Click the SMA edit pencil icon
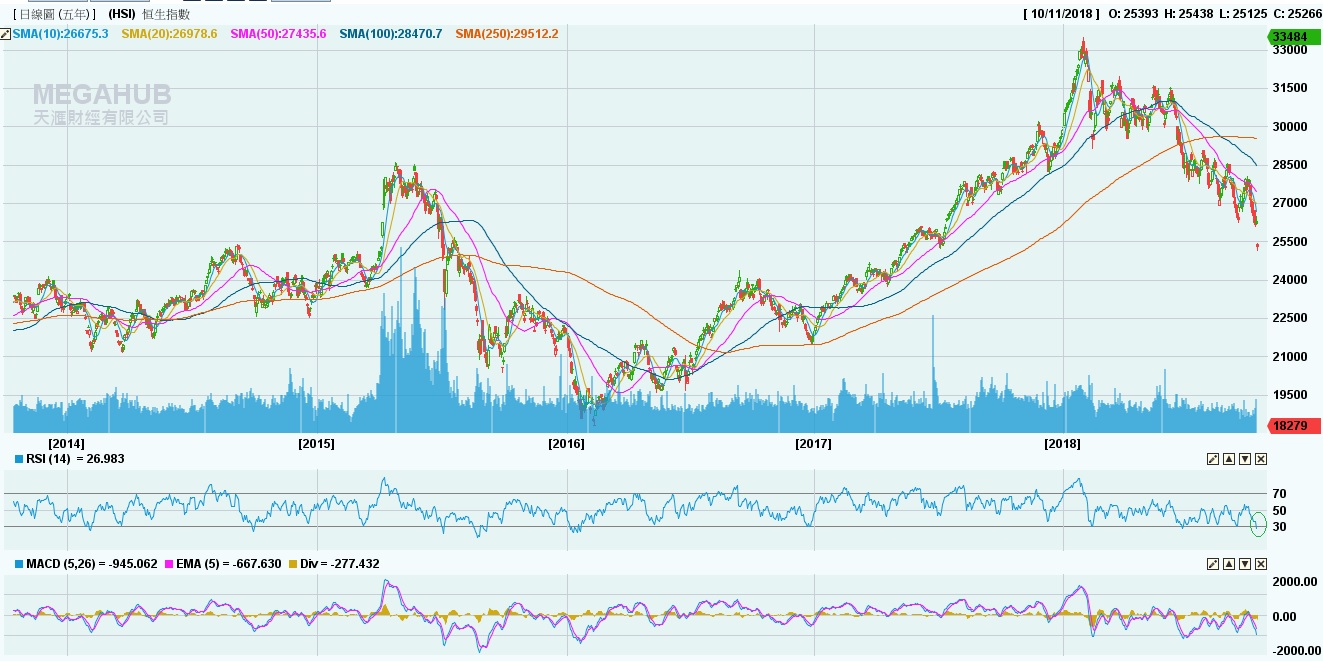This screenshot has width=1323, height=661. click(x=6, y=34)
